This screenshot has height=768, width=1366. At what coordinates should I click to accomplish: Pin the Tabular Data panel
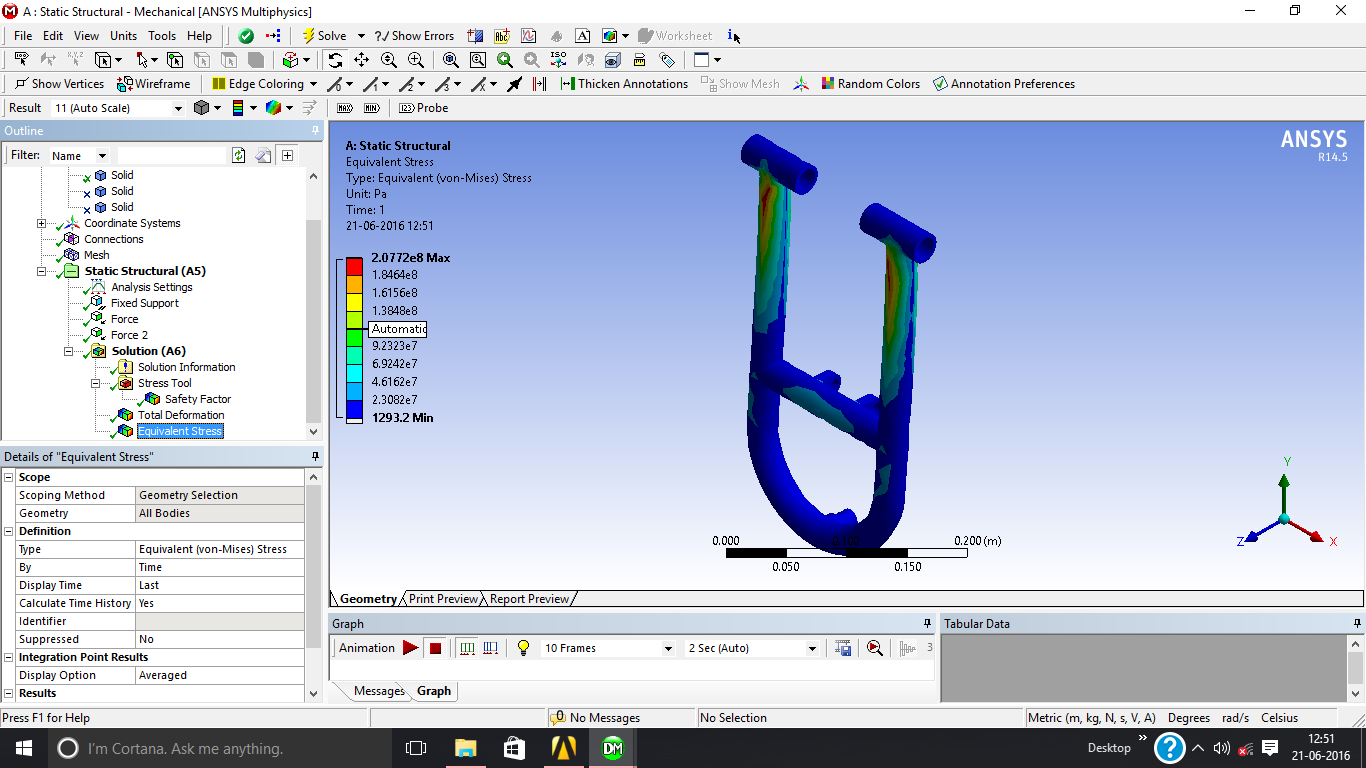[x=1355, y=624]
